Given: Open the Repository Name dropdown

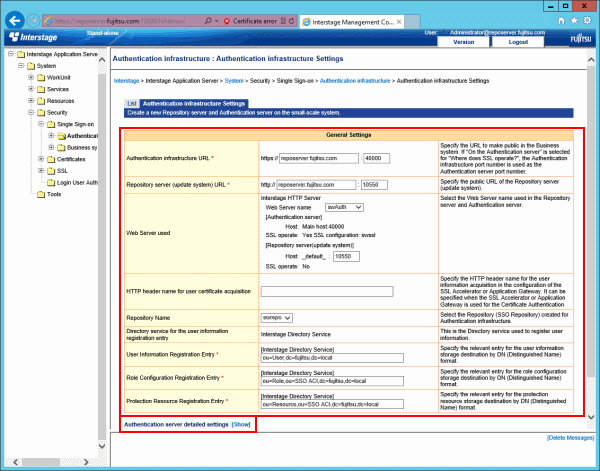Looking at the screenshot, I should pyautogui.click(x=277, y=318).
